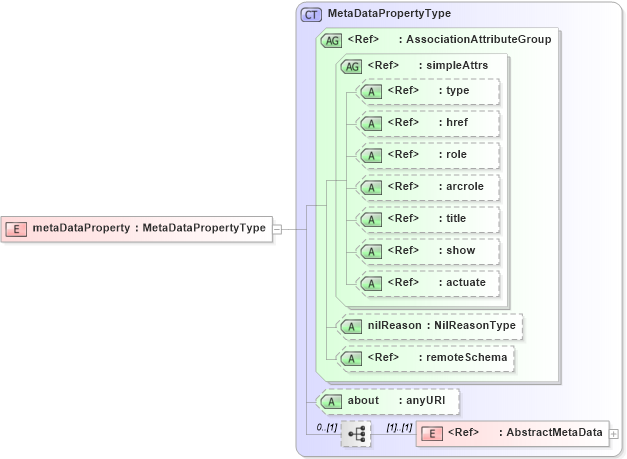Expand the AbstractMetaData element reference
Image resolution: width=627 pixels, height=459 pixels.
(x=614, y=434)
